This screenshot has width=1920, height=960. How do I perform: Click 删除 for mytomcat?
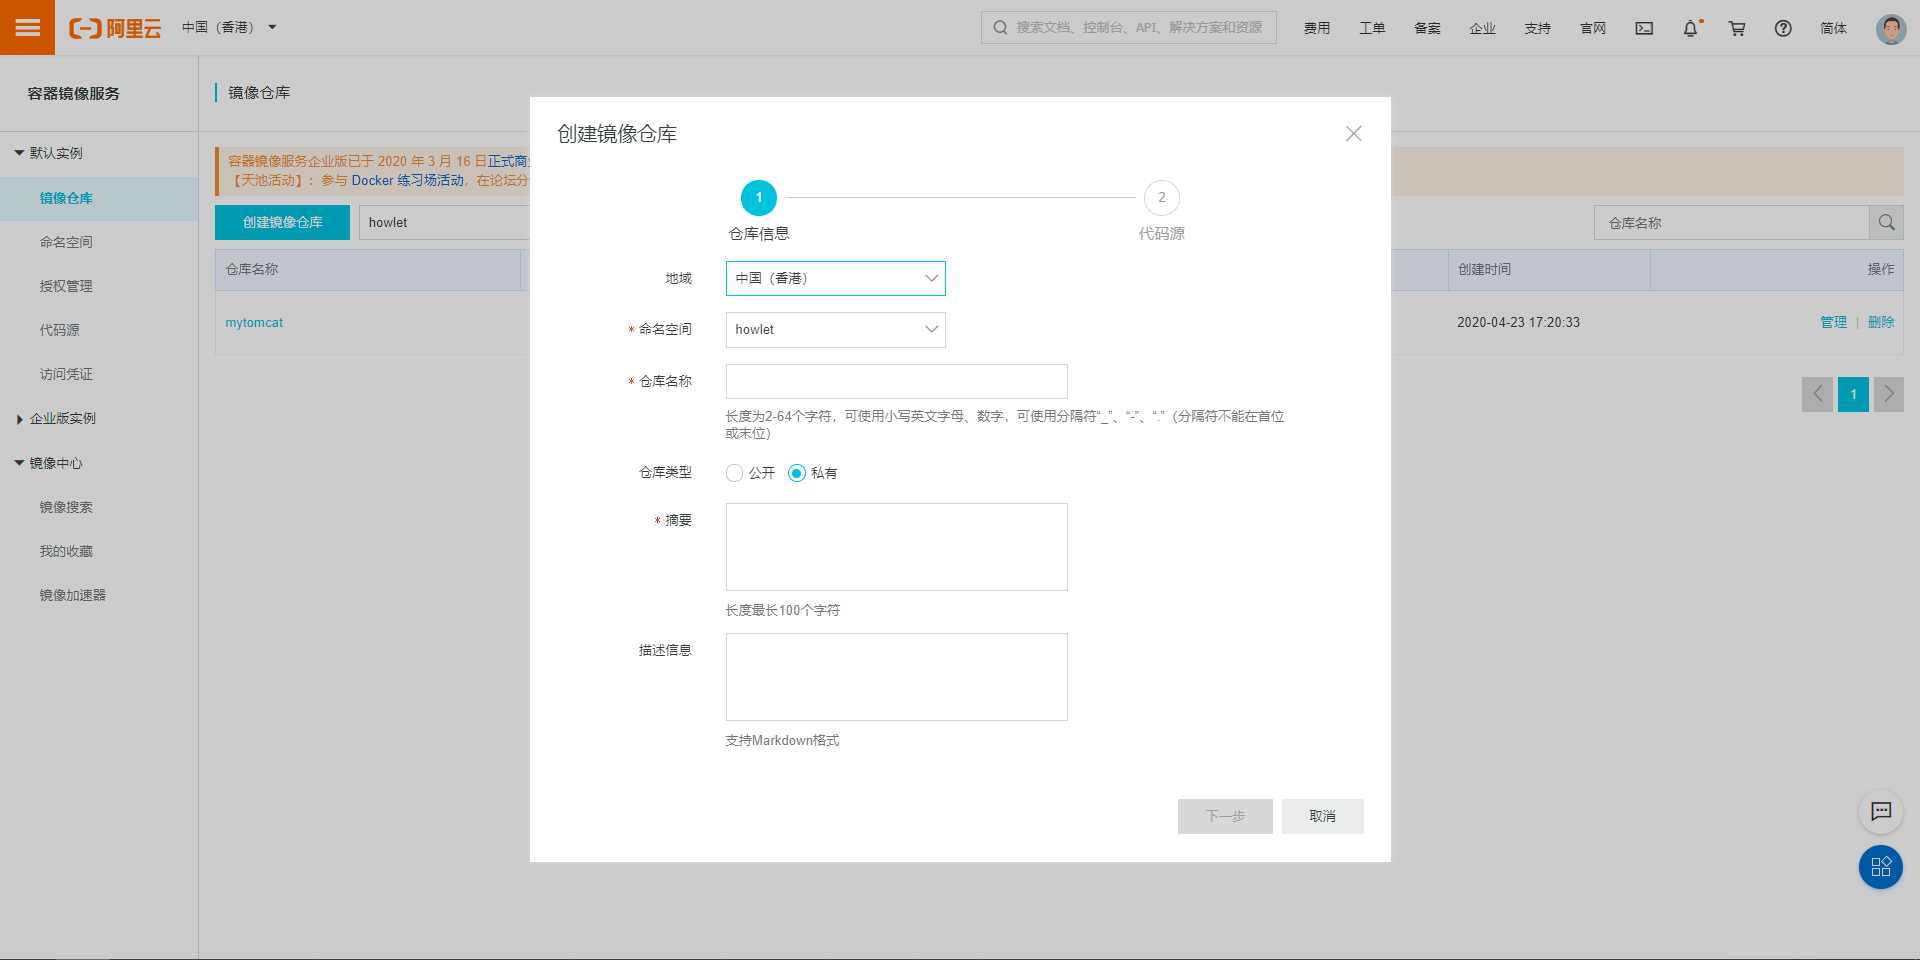(x=1881, y=322)
